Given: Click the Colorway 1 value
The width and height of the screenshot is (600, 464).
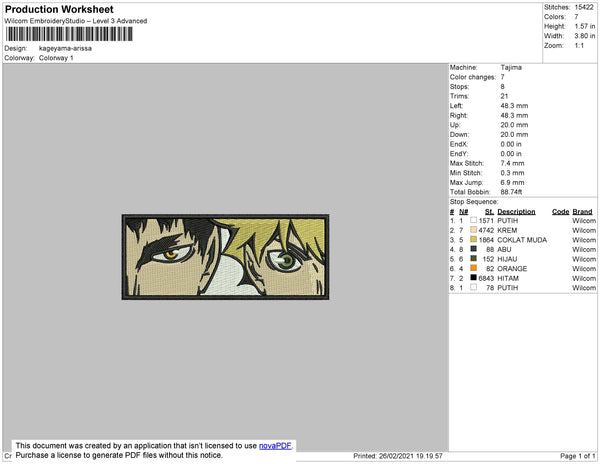Looking at the screenshot, I should [x=56, y=58].
